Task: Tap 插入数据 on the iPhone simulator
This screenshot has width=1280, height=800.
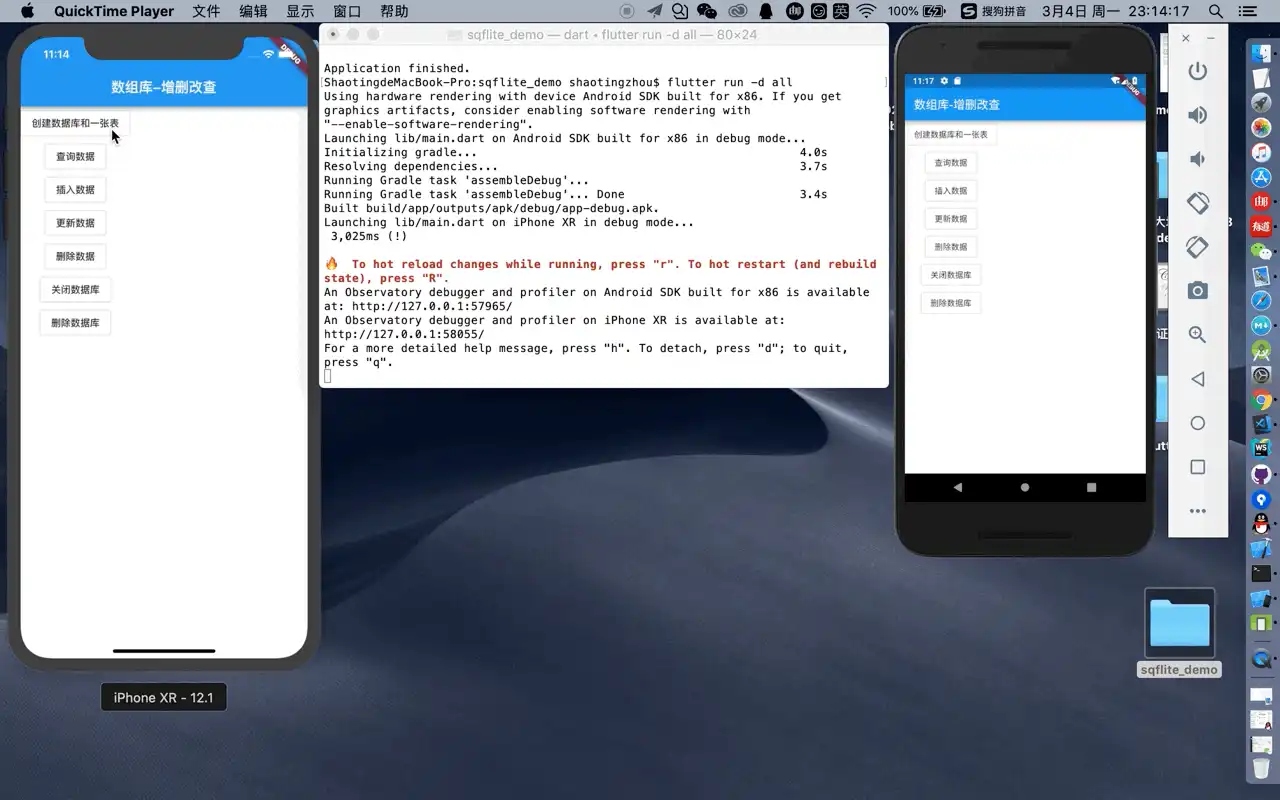Action: (x=75, y=190)
